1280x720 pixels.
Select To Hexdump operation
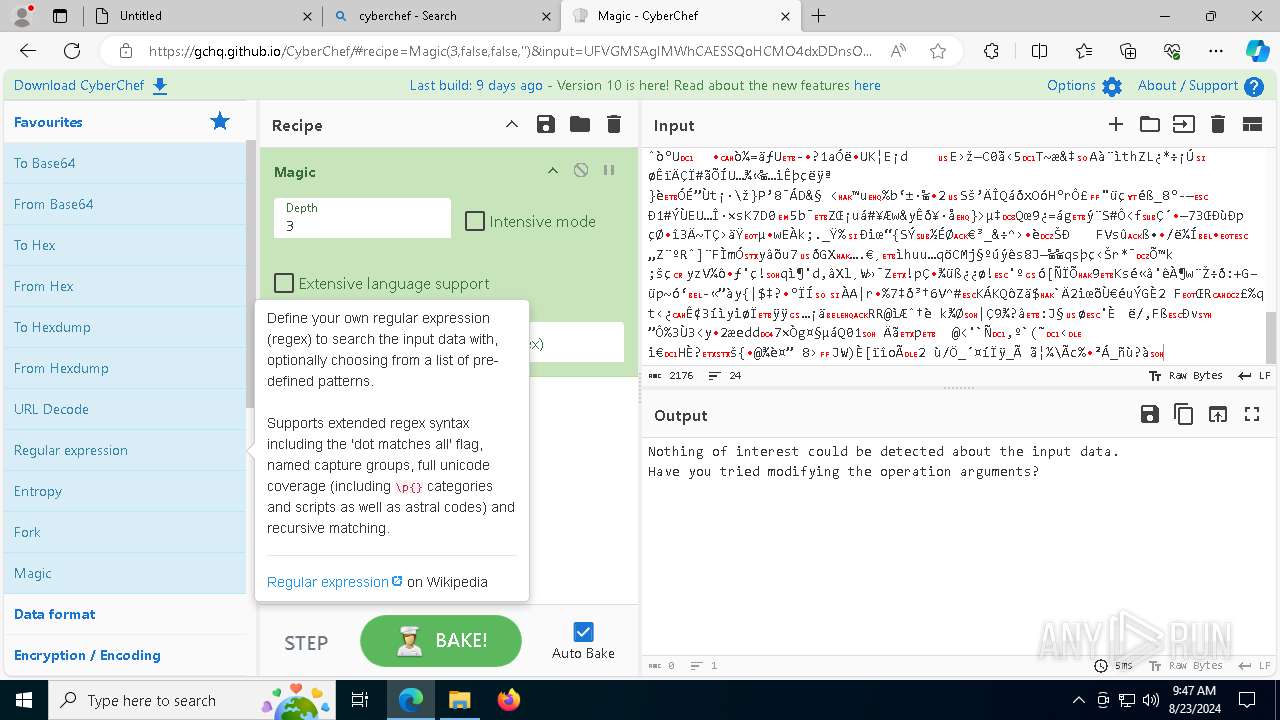124,327
